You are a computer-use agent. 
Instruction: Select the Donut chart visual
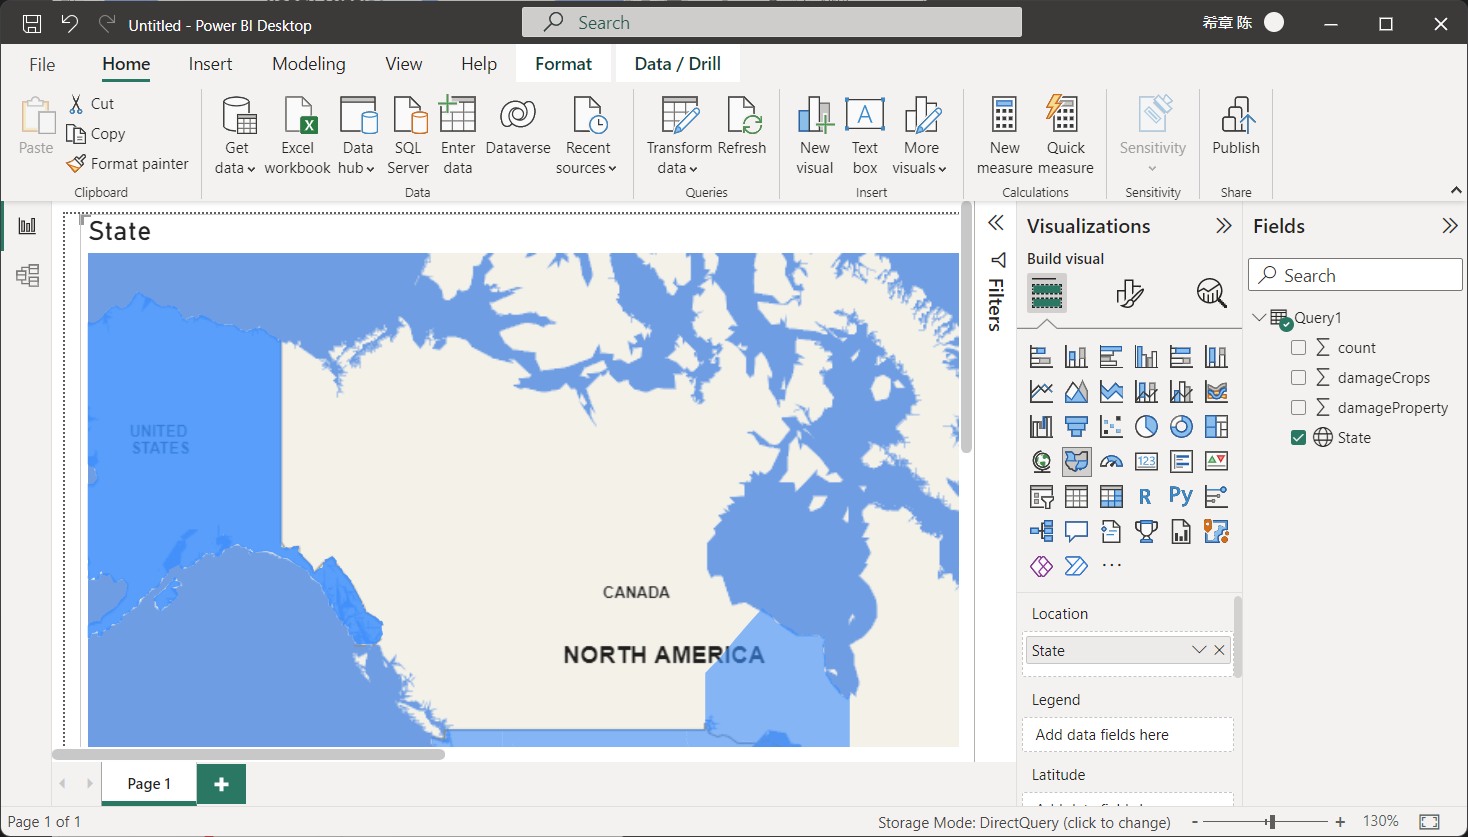tap(1181, 427)
